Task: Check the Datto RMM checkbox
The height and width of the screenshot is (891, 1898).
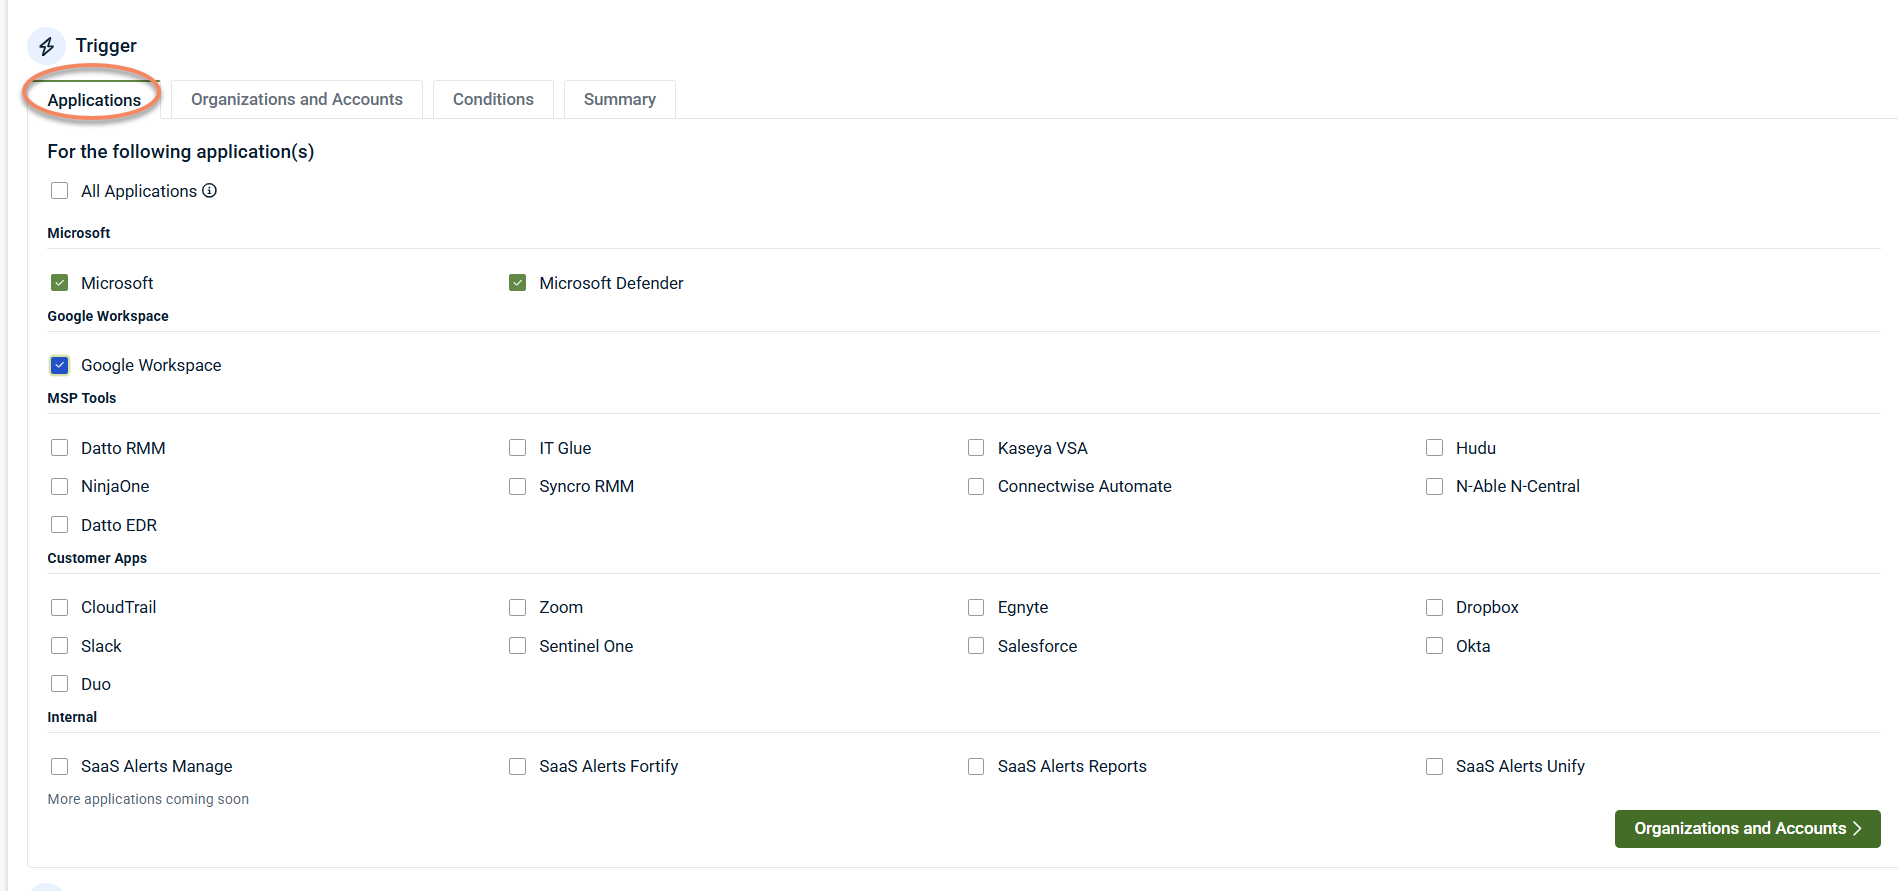Action: pos(60,448)
